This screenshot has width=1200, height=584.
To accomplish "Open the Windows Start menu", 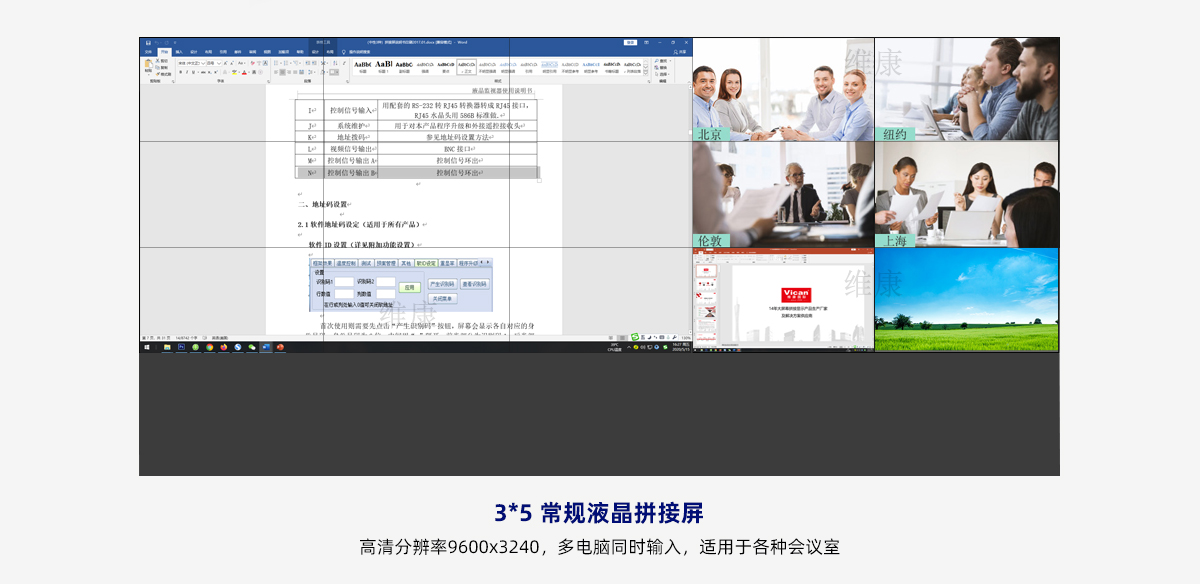I will (147, 347).
